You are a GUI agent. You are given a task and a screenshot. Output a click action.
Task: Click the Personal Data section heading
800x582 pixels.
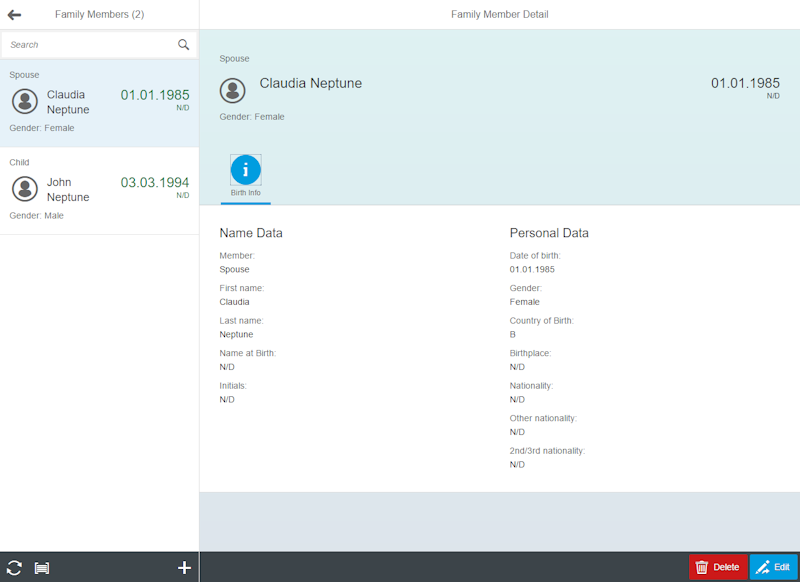pyautogui.click(x=549, y=233)
